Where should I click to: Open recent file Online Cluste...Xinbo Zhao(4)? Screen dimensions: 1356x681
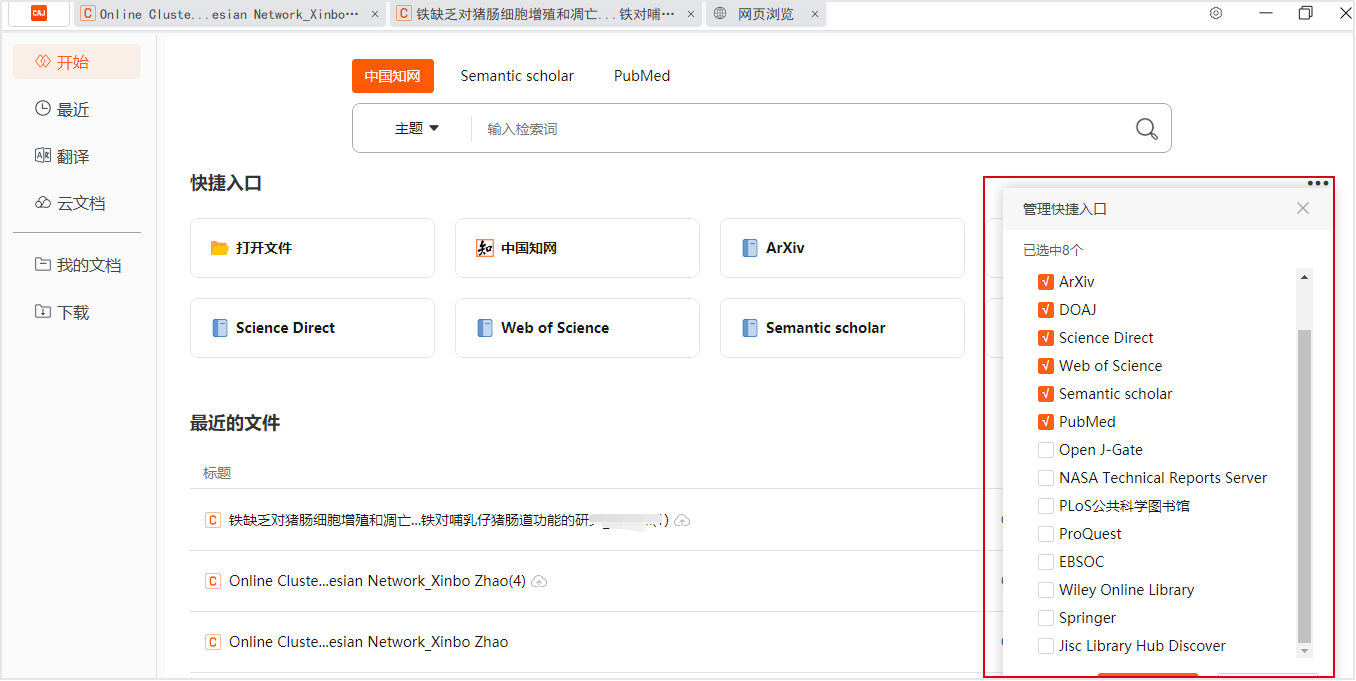coord(377,581)
